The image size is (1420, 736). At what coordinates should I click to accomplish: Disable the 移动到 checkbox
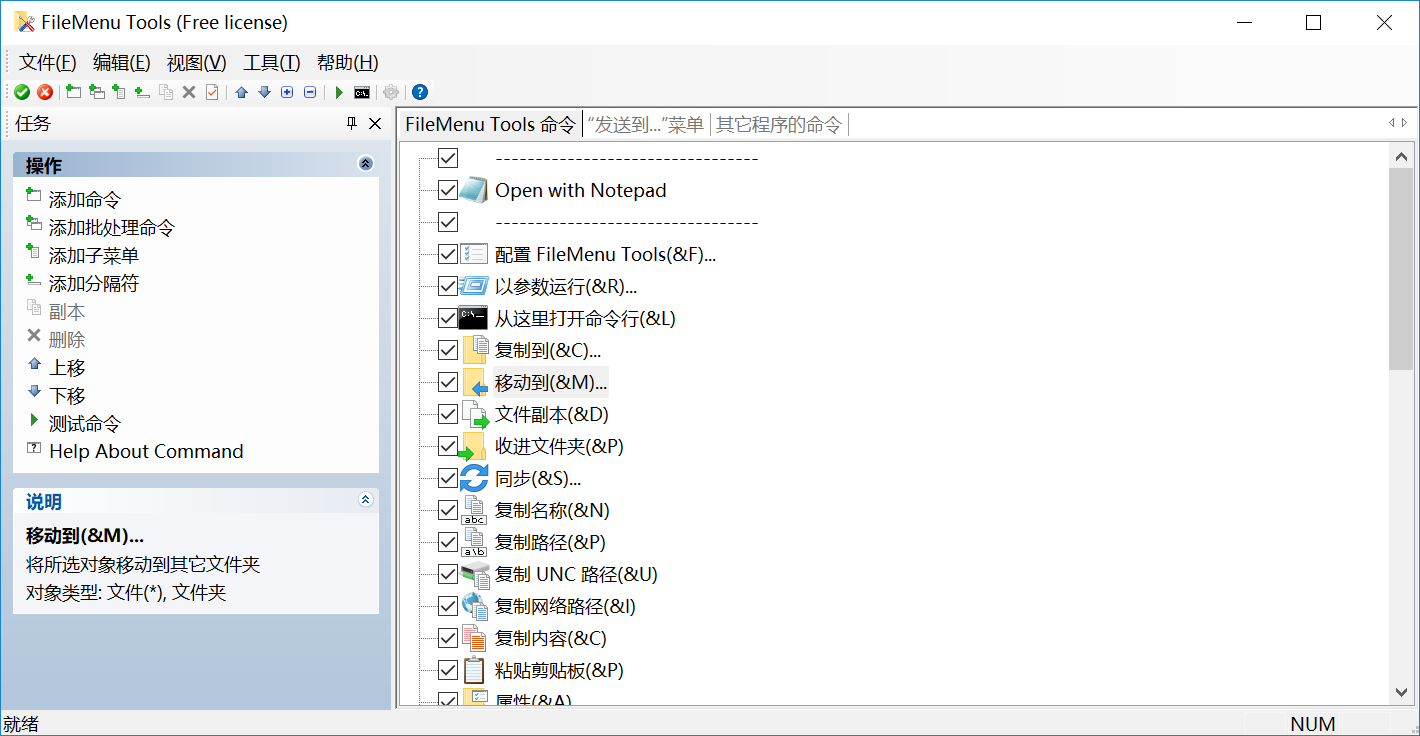(448, 382)
